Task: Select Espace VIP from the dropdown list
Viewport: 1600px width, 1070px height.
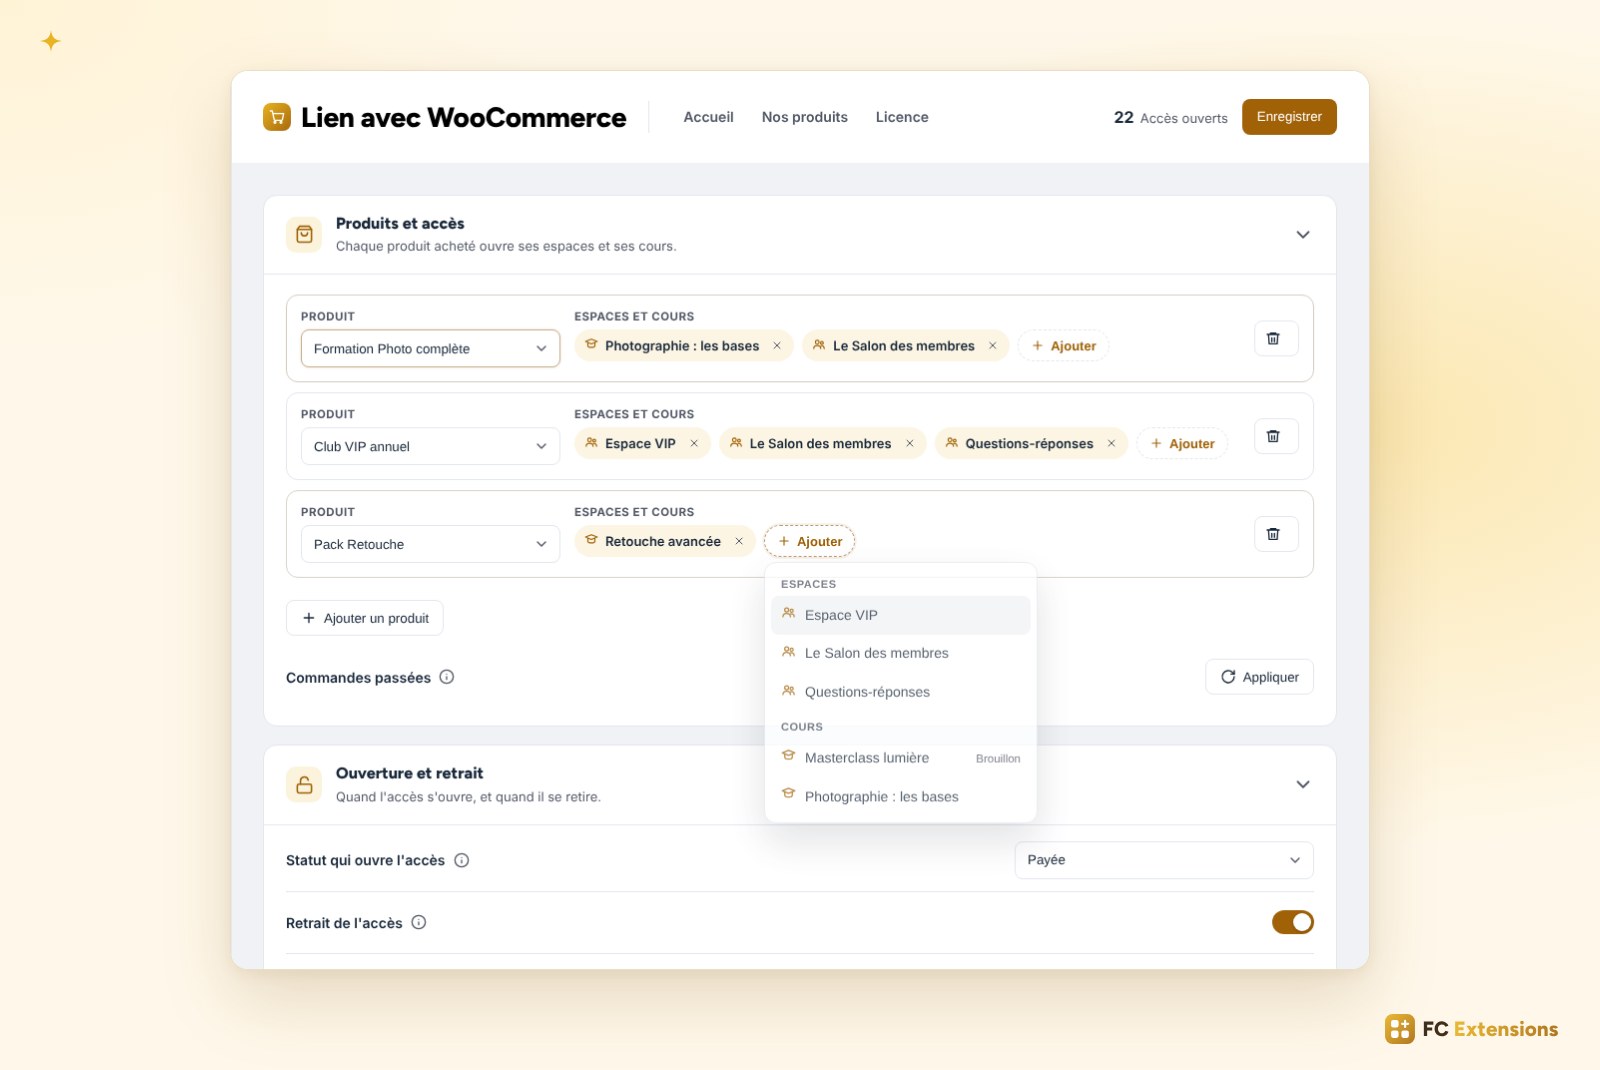Action: pos(901,616)
